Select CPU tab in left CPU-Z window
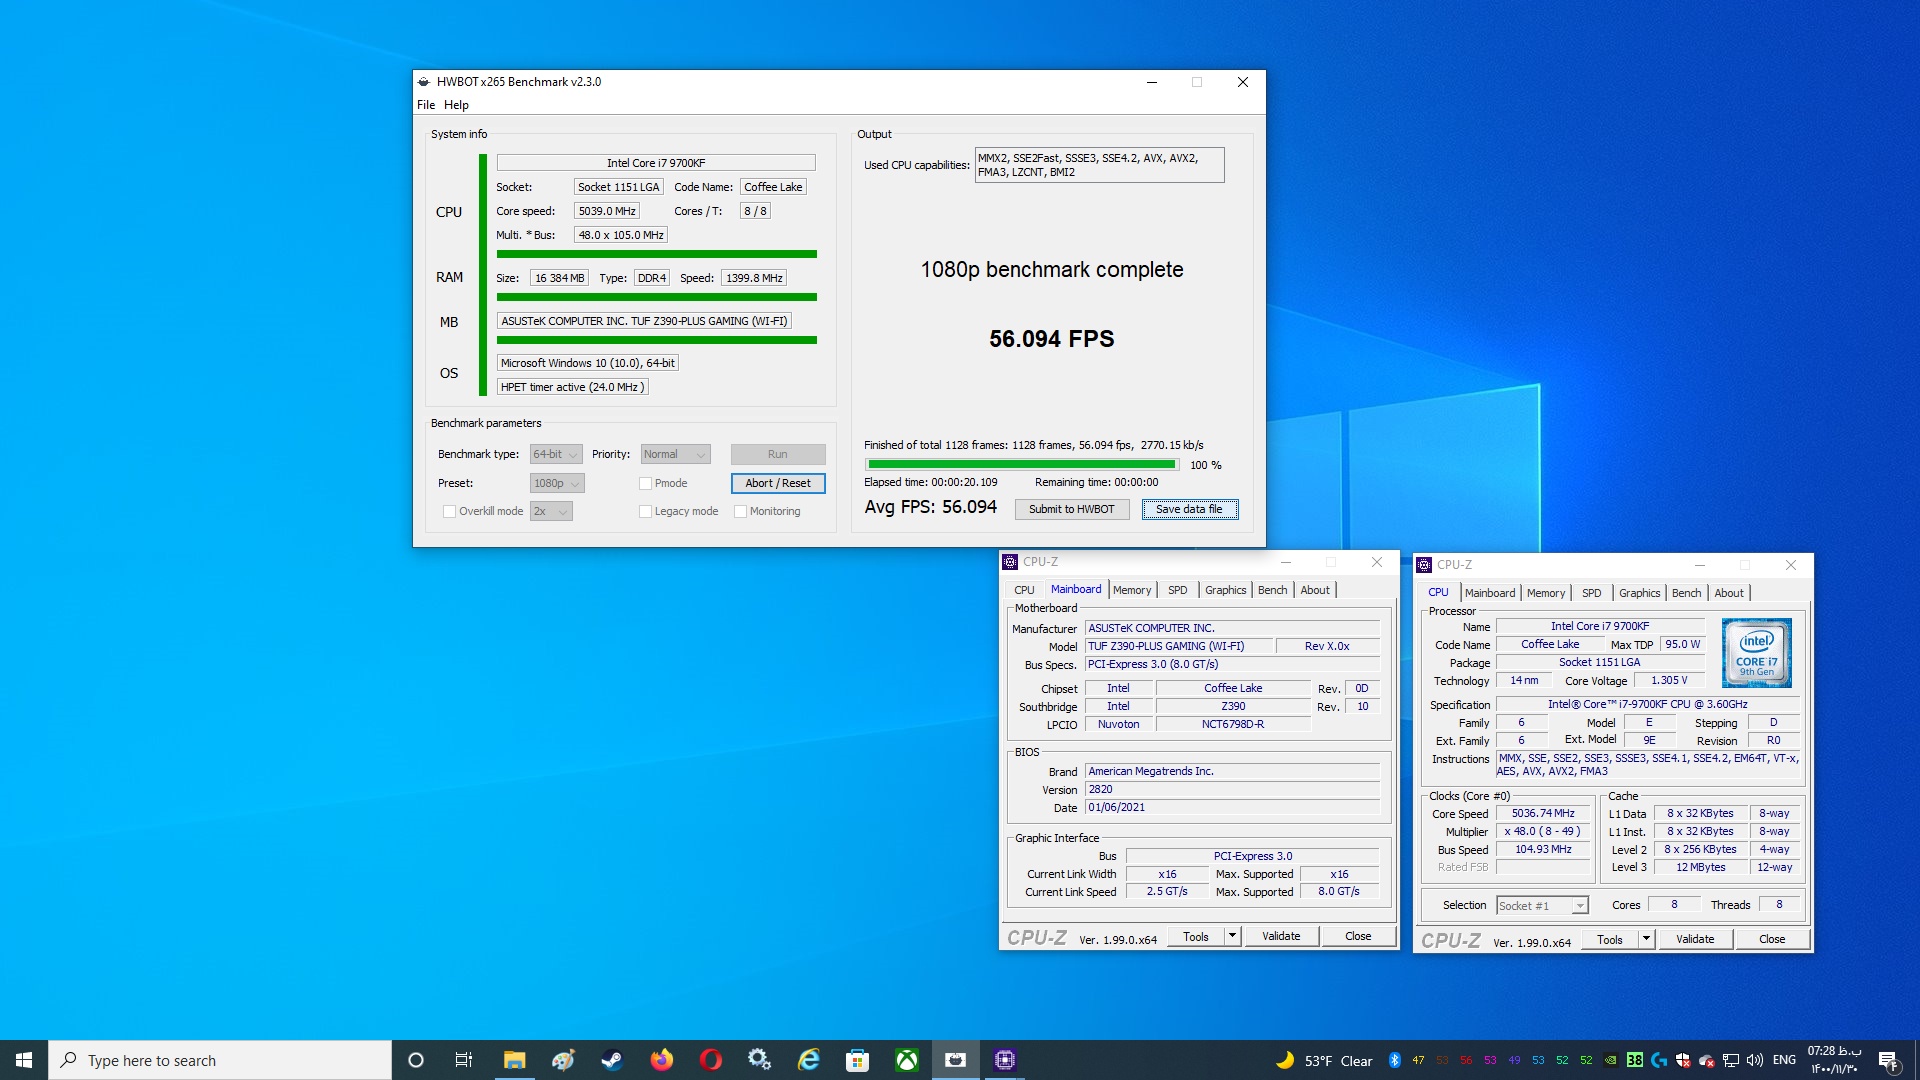The image size is (1920, 1080). coord(1024,590)
